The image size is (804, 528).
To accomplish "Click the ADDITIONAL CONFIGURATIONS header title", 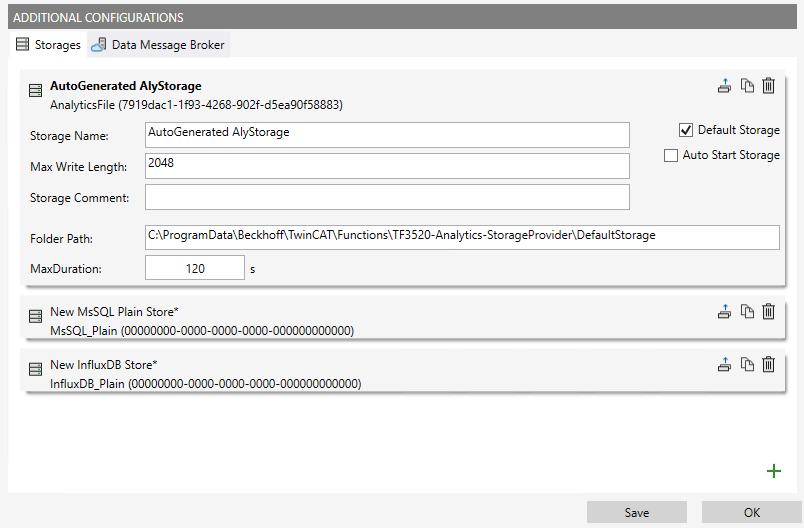I will point(98,17).
